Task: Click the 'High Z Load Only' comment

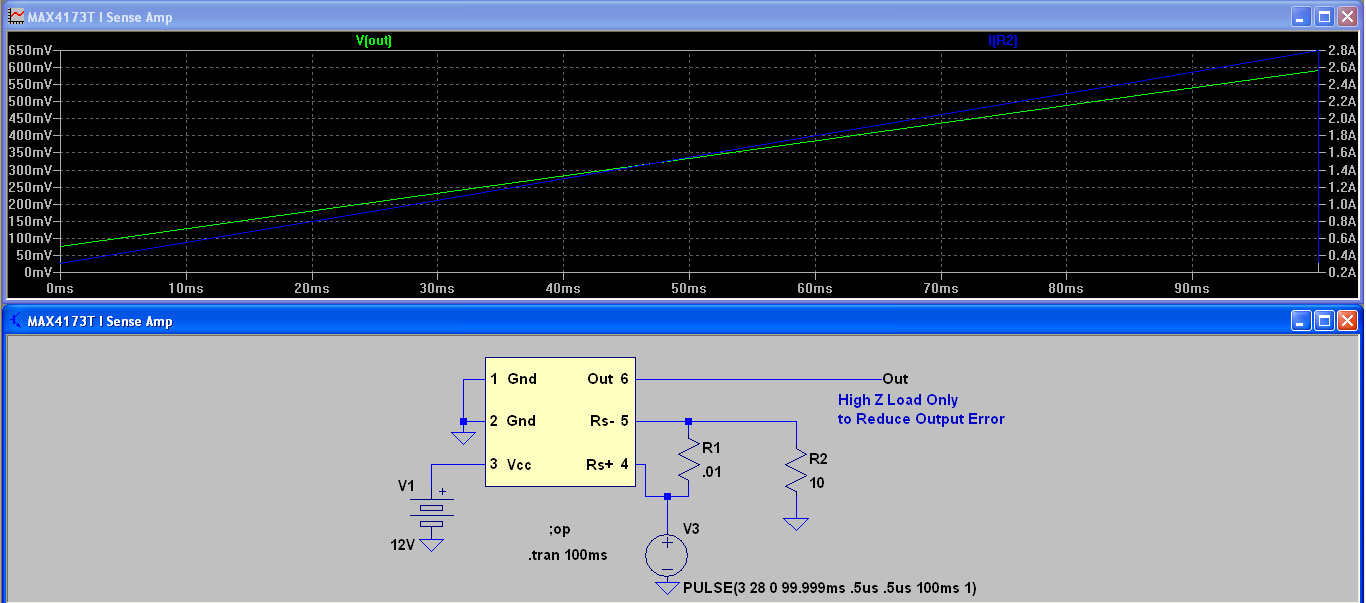Action: (x=898, y=400)
